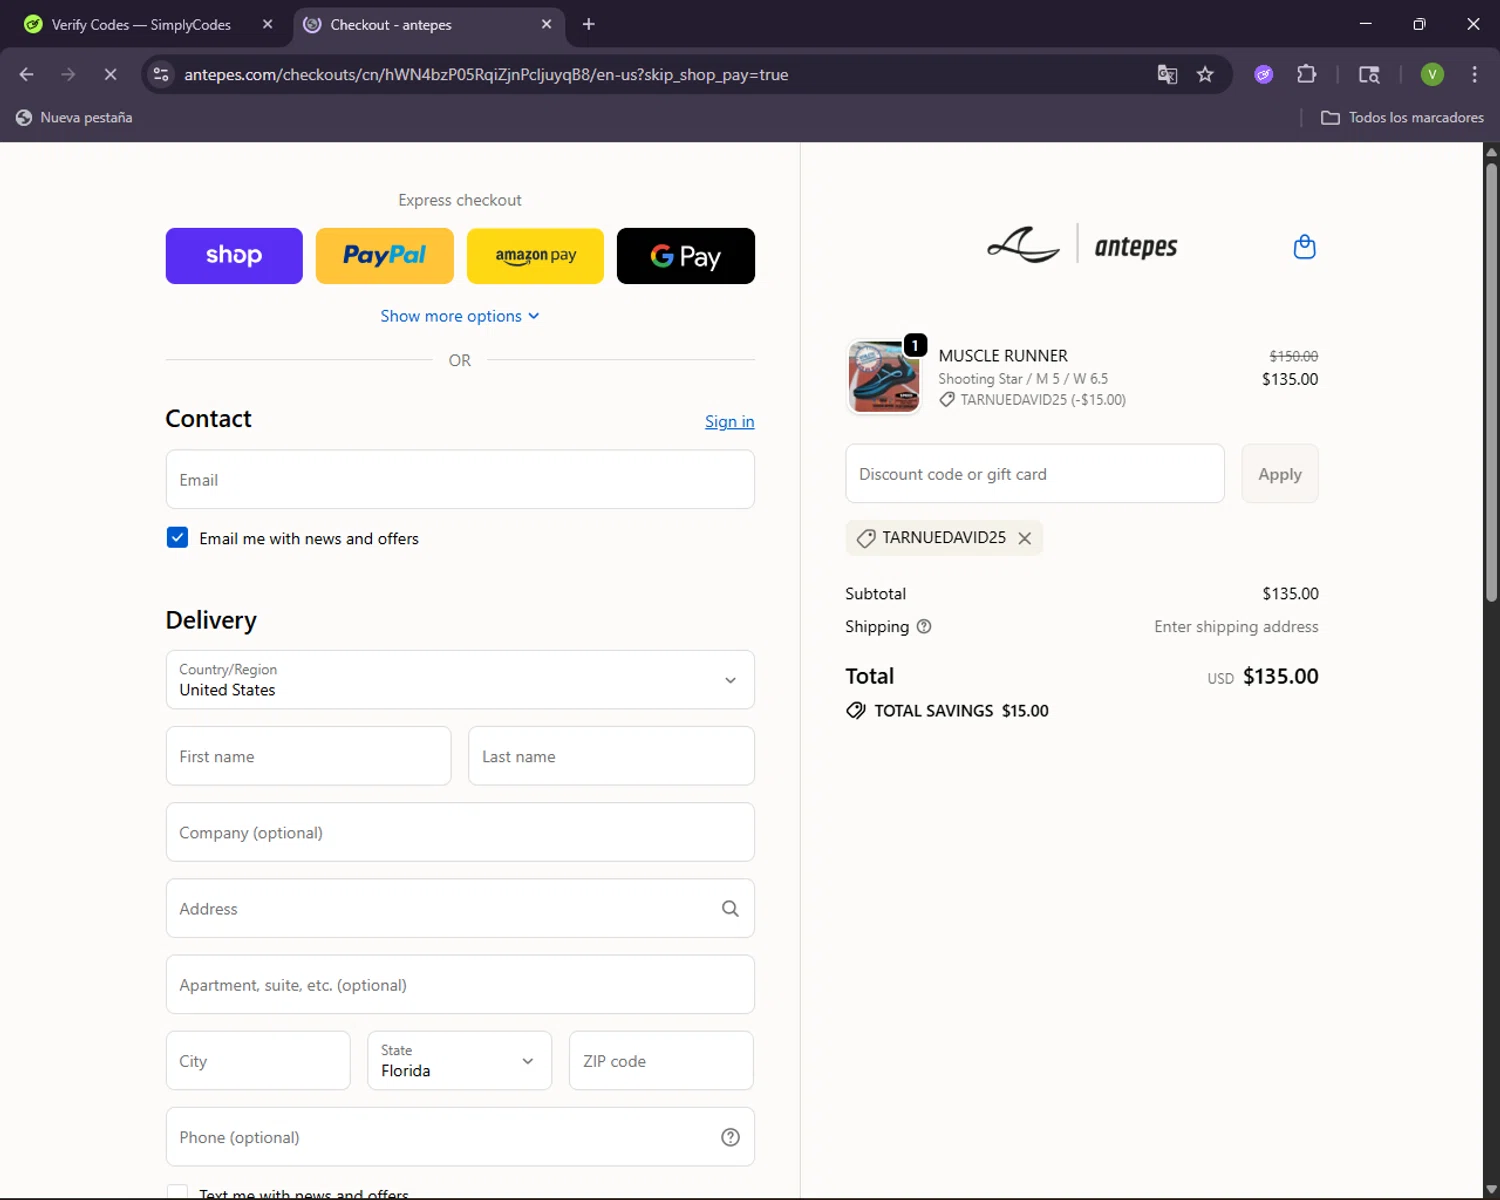
Task: Click the Phone field help icon
Action: click(730, 1137)
